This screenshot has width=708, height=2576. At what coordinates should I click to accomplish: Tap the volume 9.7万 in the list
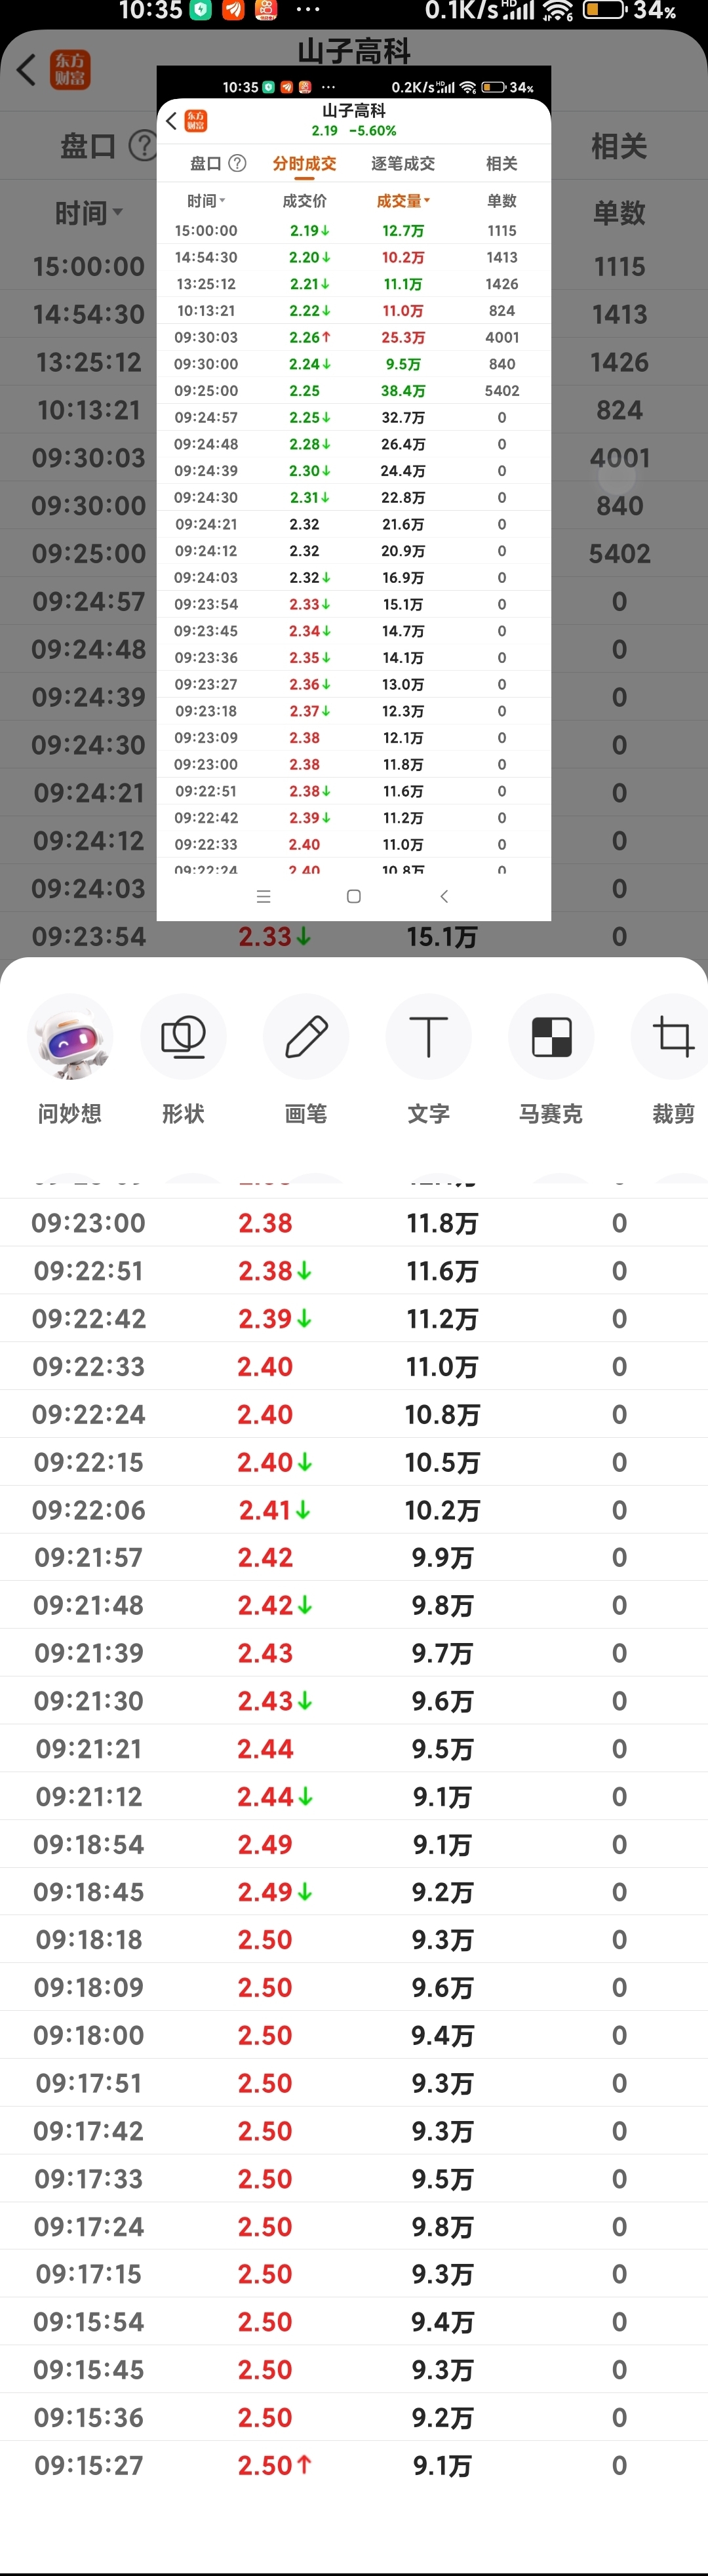point(442,1653)
